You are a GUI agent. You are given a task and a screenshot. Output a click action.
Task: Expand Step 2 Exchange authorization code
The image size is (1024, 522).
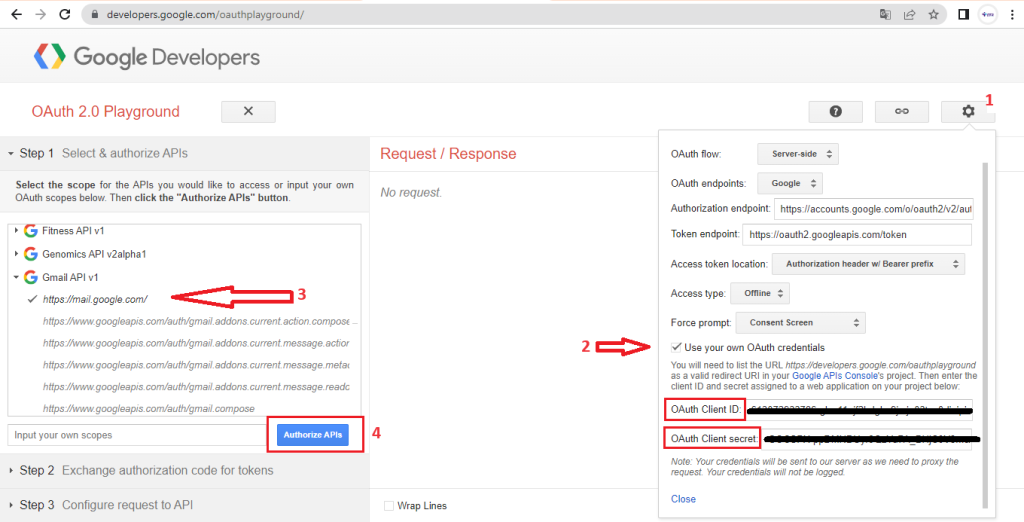click(185, 470)
